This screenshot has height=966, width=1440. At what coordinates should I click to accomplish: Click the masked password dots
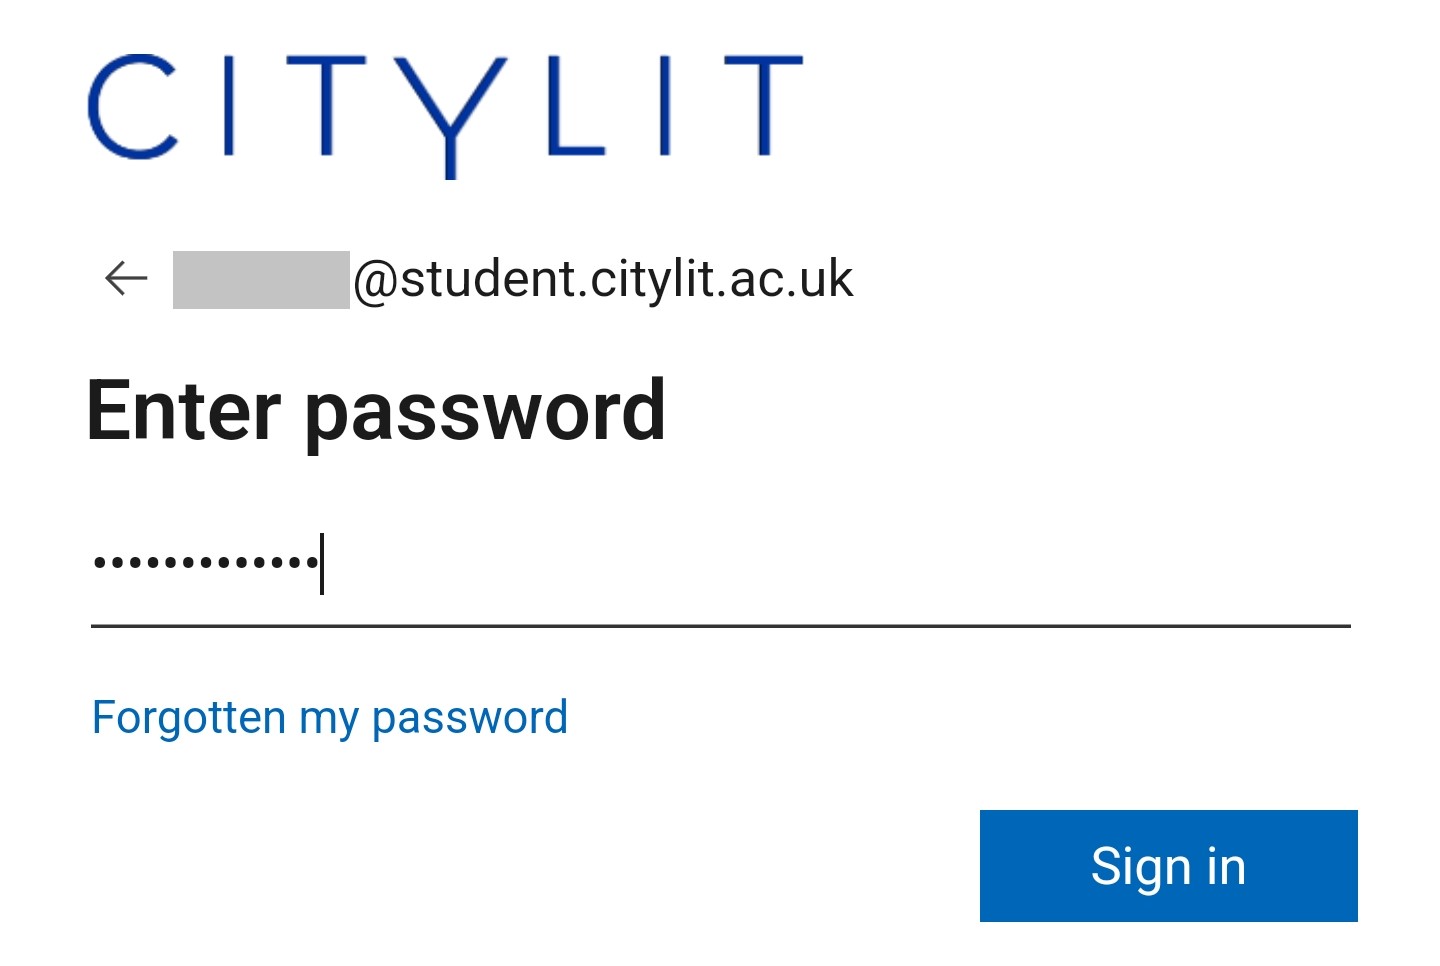pyautogui.click(x=205, y=563)
